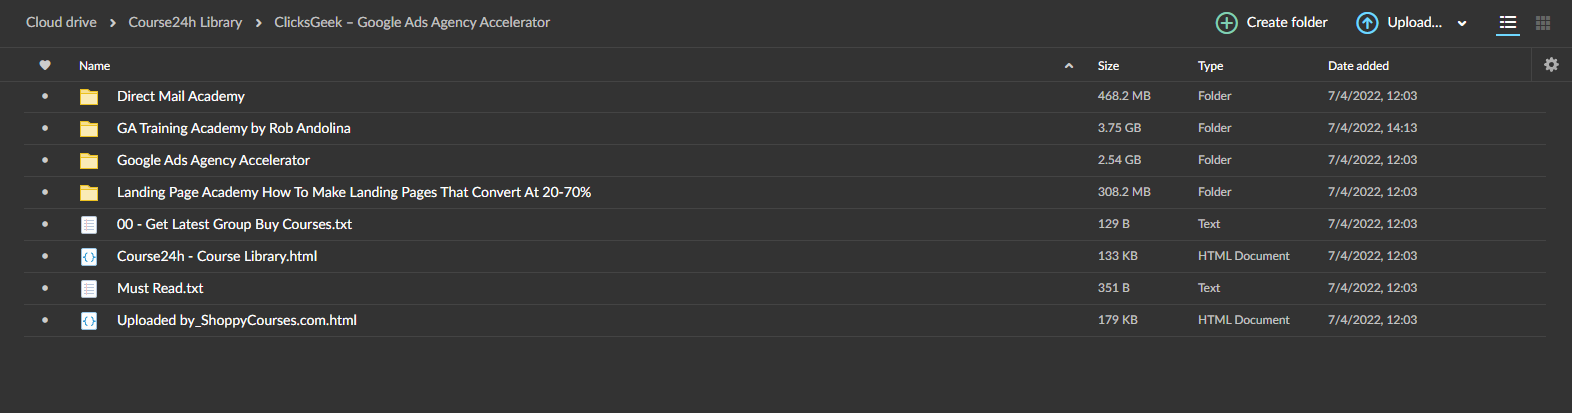Switch to thumbnail grid view
Screen dimensions: 1572x413
coord(1543,22)
